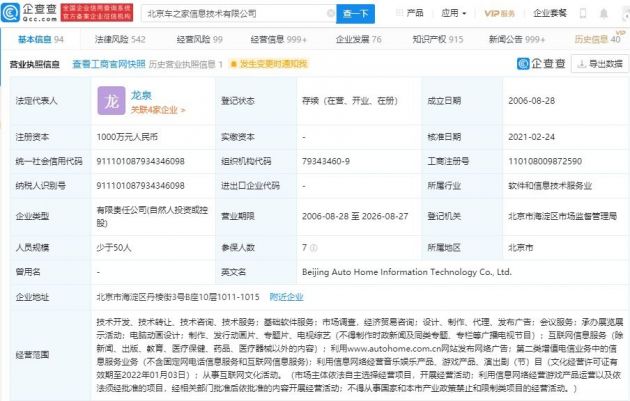
Task: Select 所属行业 value 软件和信息技术服务业
Action: click(x=550, y=186)
